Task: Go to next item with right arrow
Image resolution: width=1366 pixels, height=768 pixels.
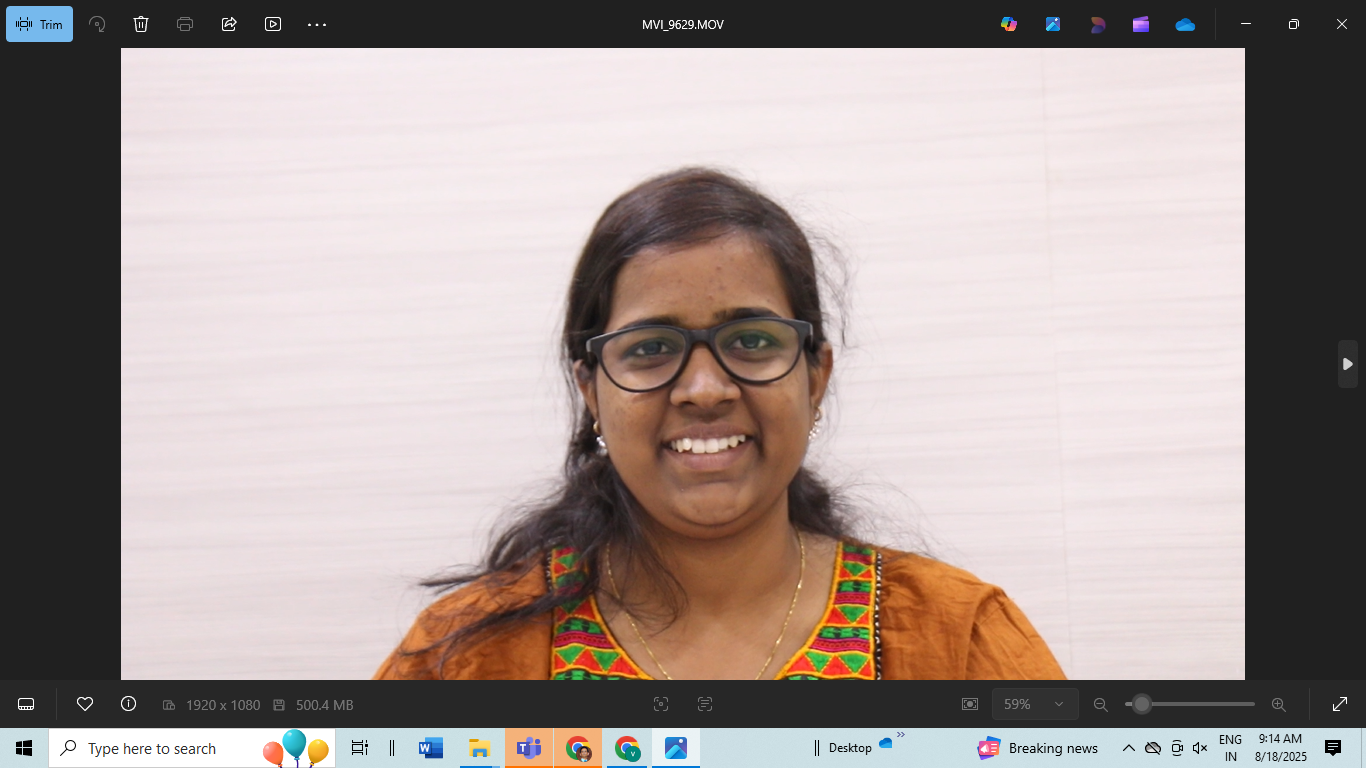Action: [1347, 364]
